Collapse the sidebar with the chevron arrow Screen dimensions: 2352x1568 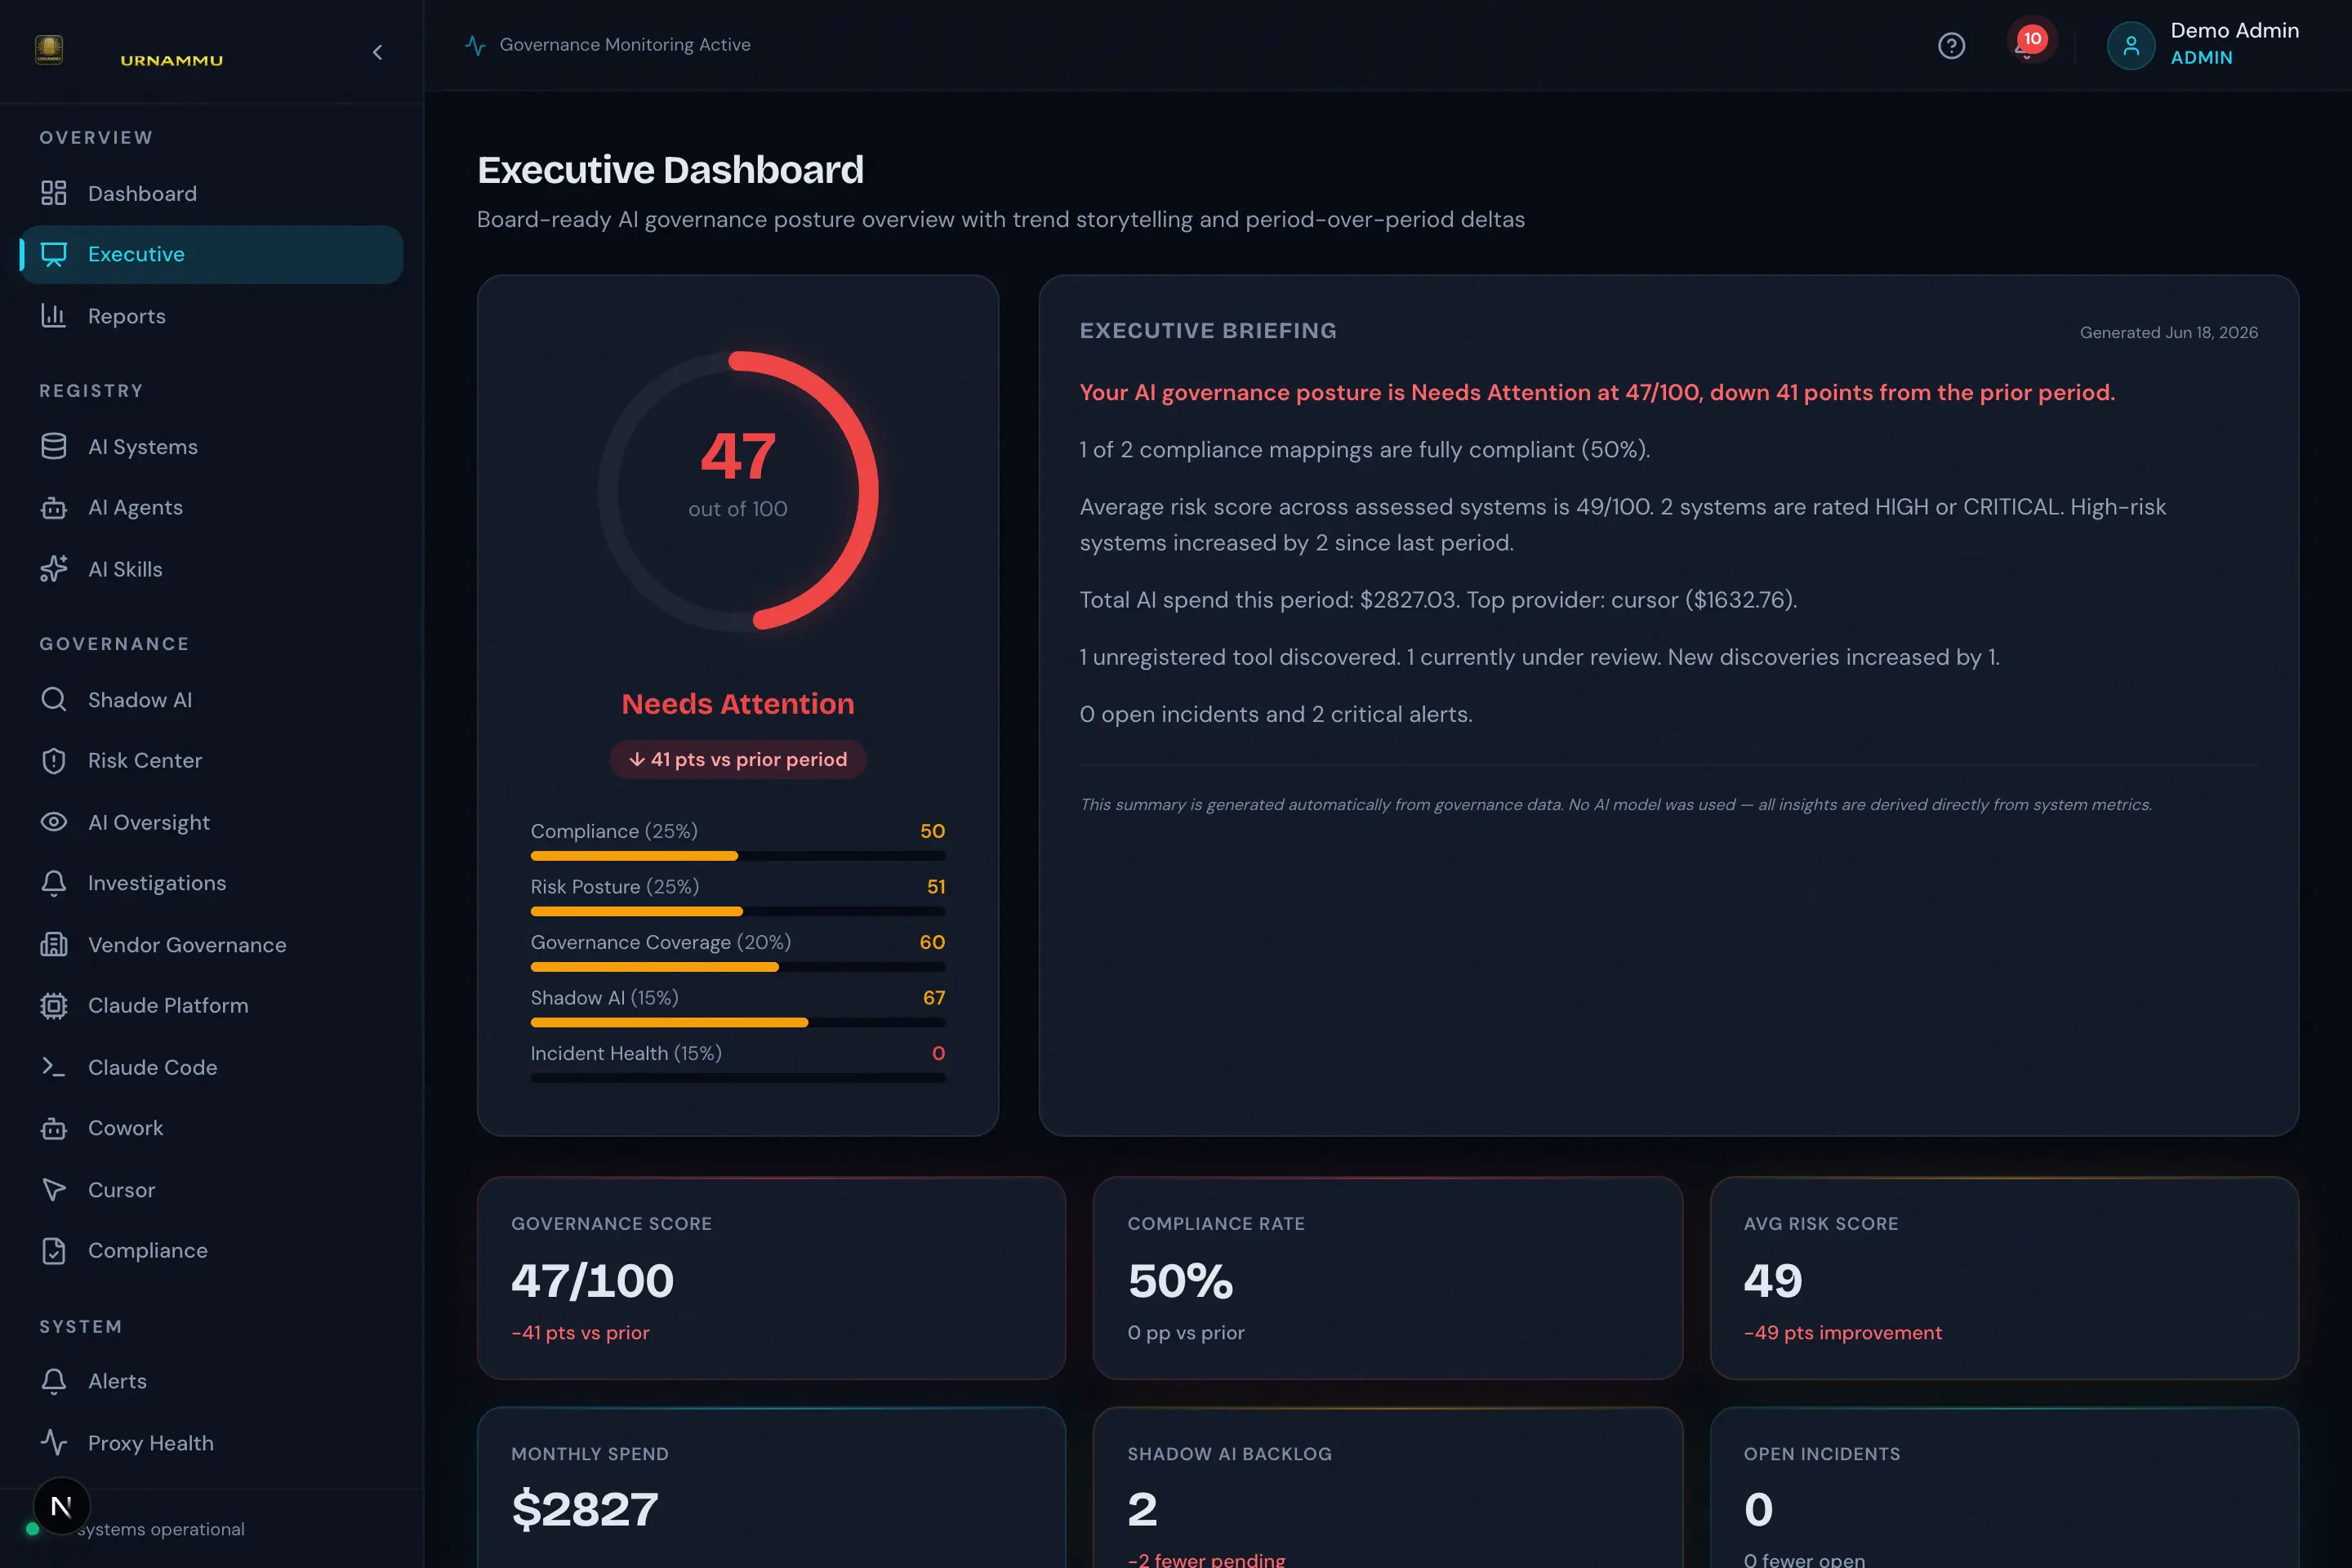377,52
